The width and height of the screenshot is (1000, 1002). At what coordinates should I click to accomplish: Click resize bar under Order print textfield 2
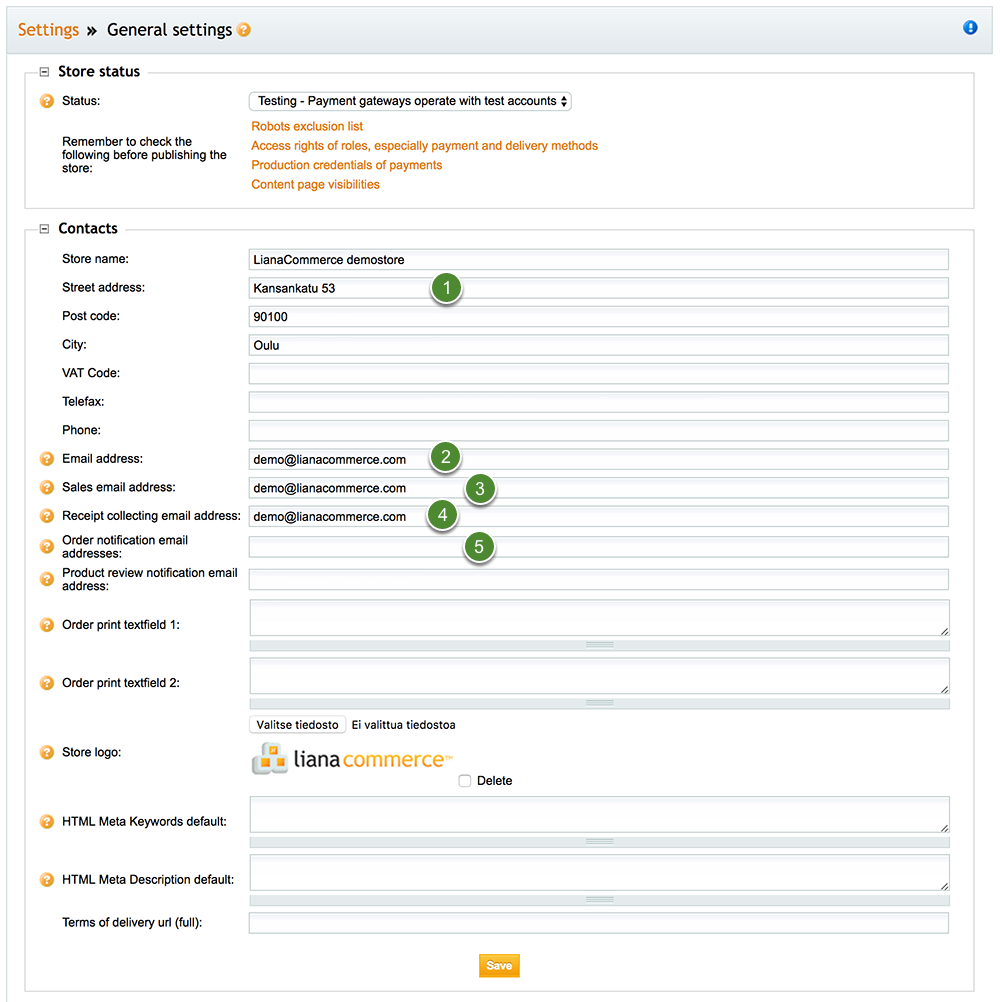pos(599,704)
